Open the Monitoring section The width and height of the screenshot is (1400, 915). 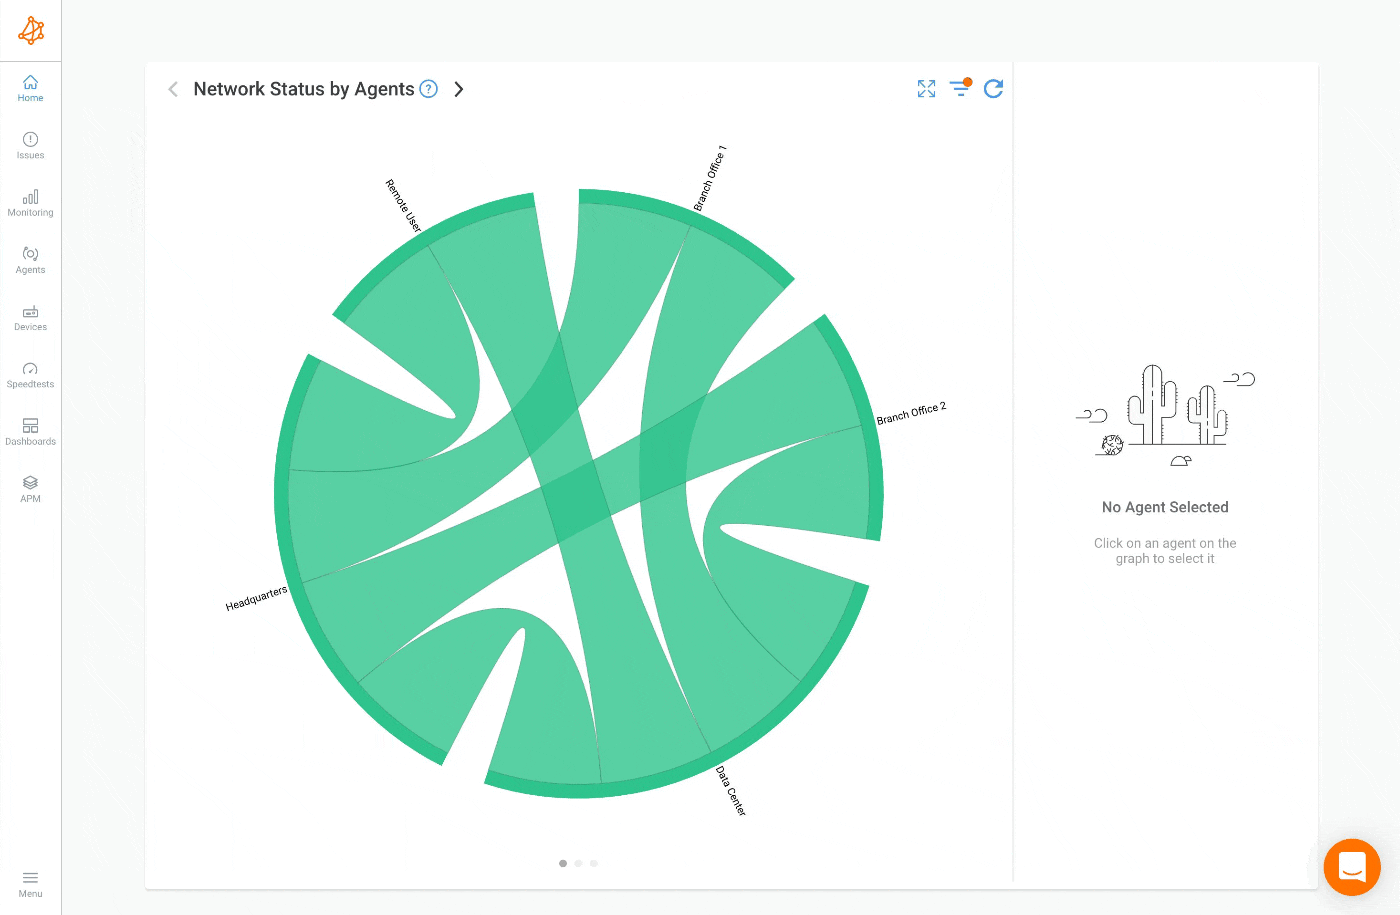coord(30,203)
